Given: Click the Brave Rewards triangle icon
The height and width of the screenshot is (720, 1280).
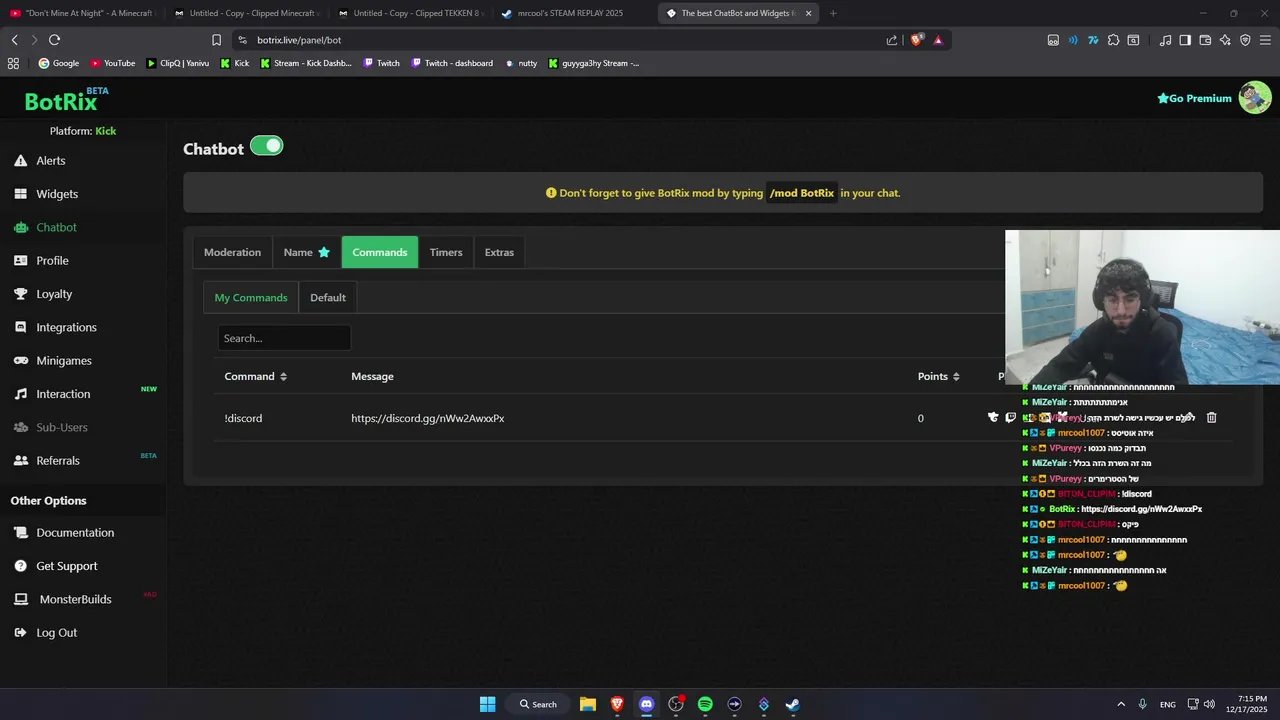Looking at the screenshot, I should (938, 40).
